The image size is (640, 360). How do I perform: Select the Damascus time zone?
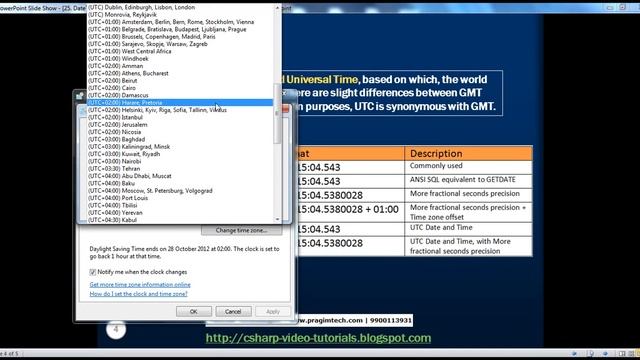(180, 96)
